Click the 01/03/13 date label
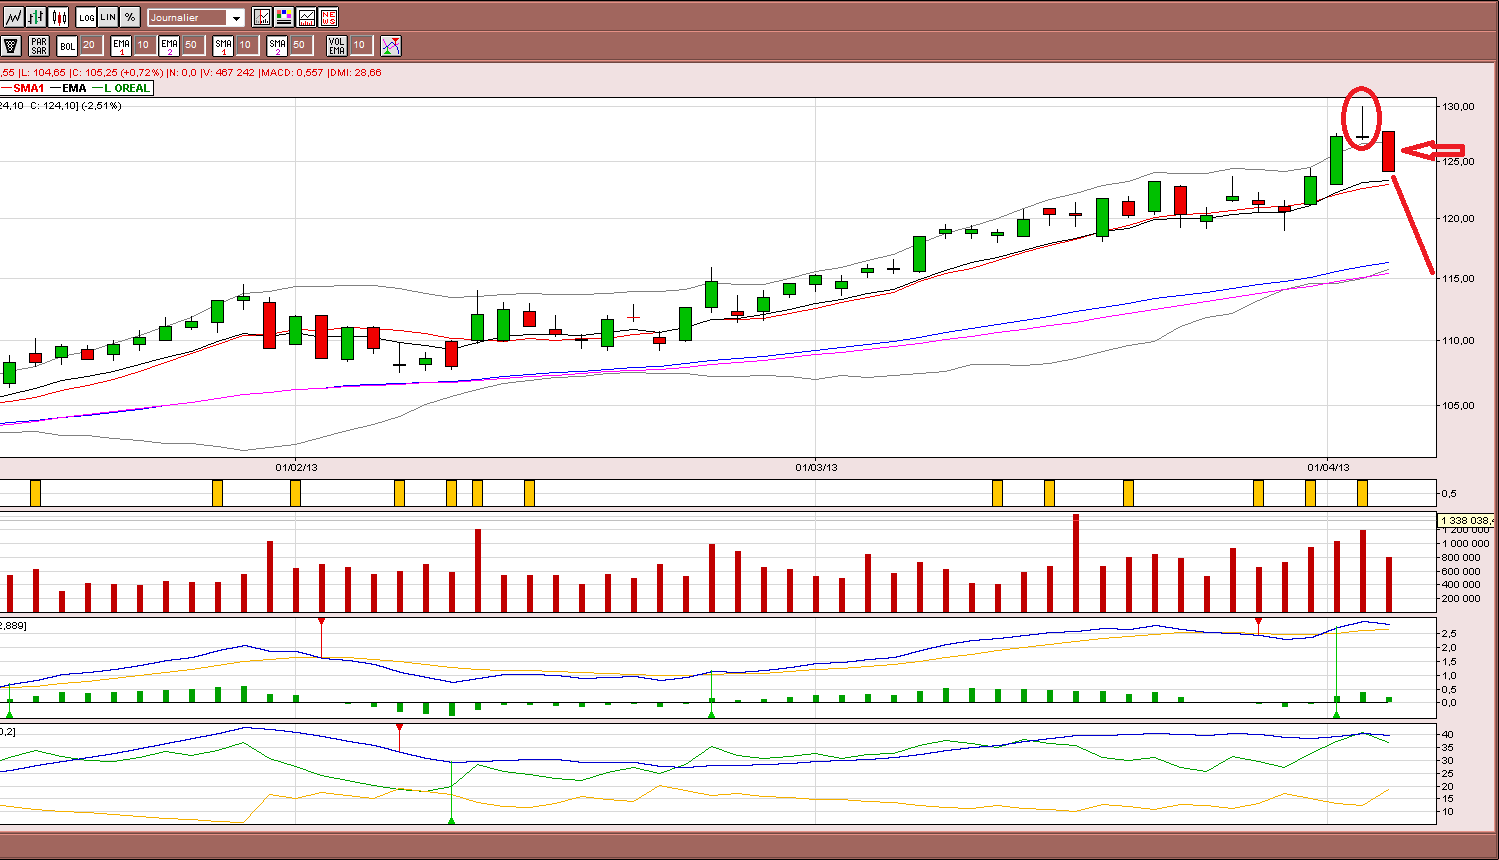Image resolution: width=1499 pixels, height=860 pixels. pyautogui.click(x=816, y=467)
